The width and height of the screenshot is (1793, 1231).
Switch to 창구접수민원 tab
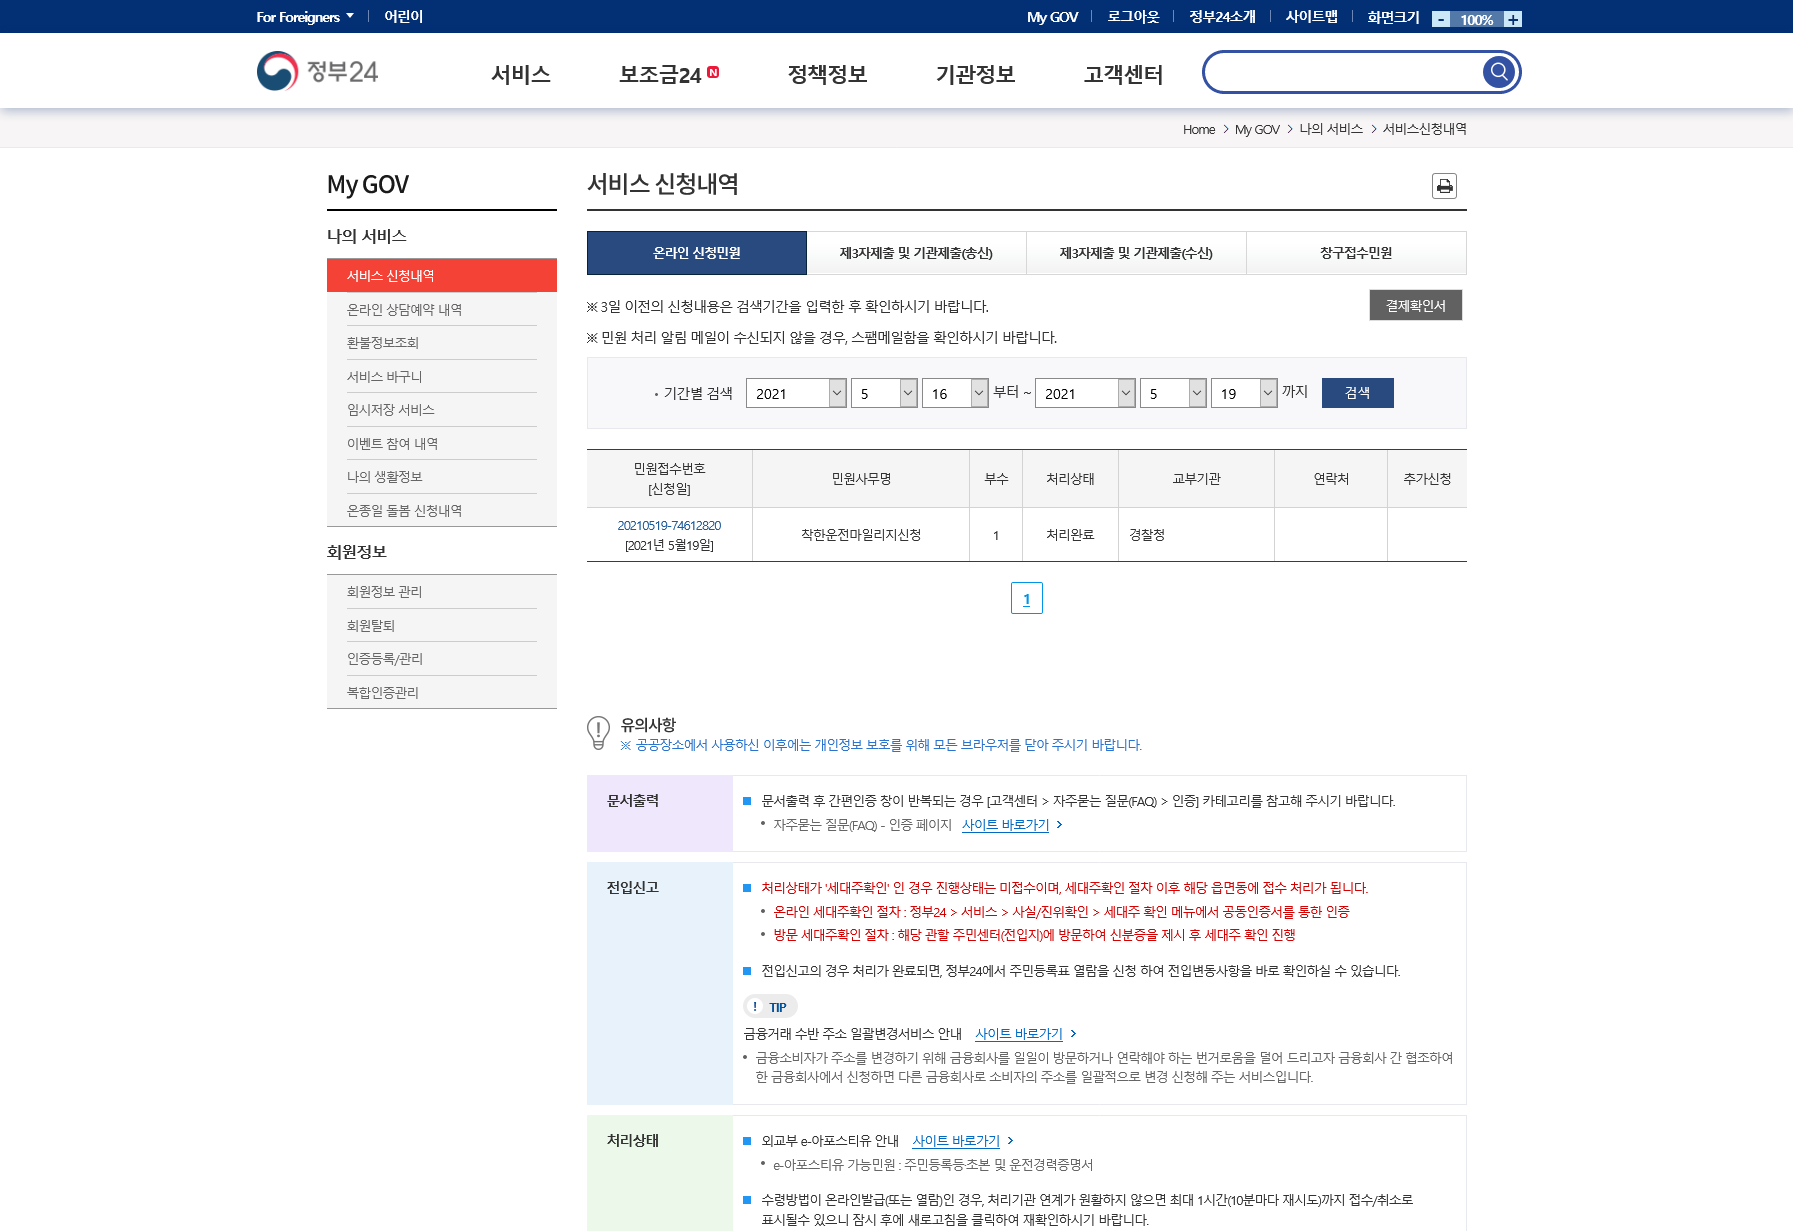click(1355, 253)
